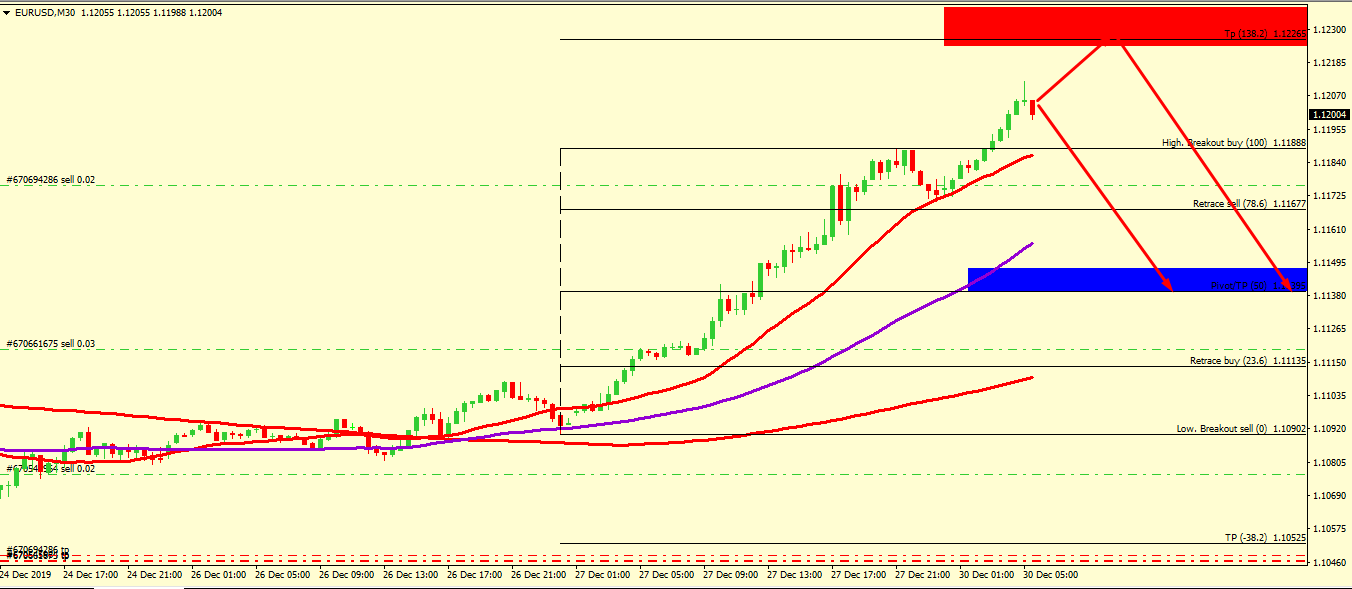This screenshot has height=589, width=1352.
Task: Click the 30 Dec 05:00 time axis label
Action: (1049, 575)
